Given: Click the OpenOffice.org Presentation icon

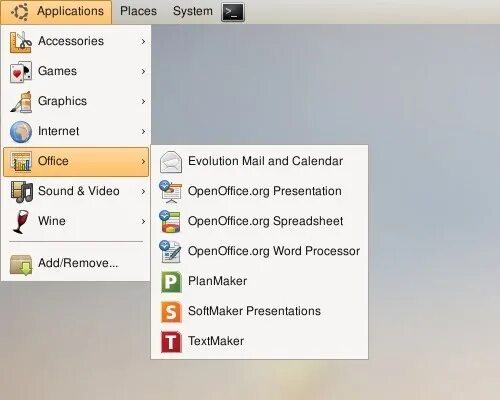Looking at the screenshot, I should point(170,192).
